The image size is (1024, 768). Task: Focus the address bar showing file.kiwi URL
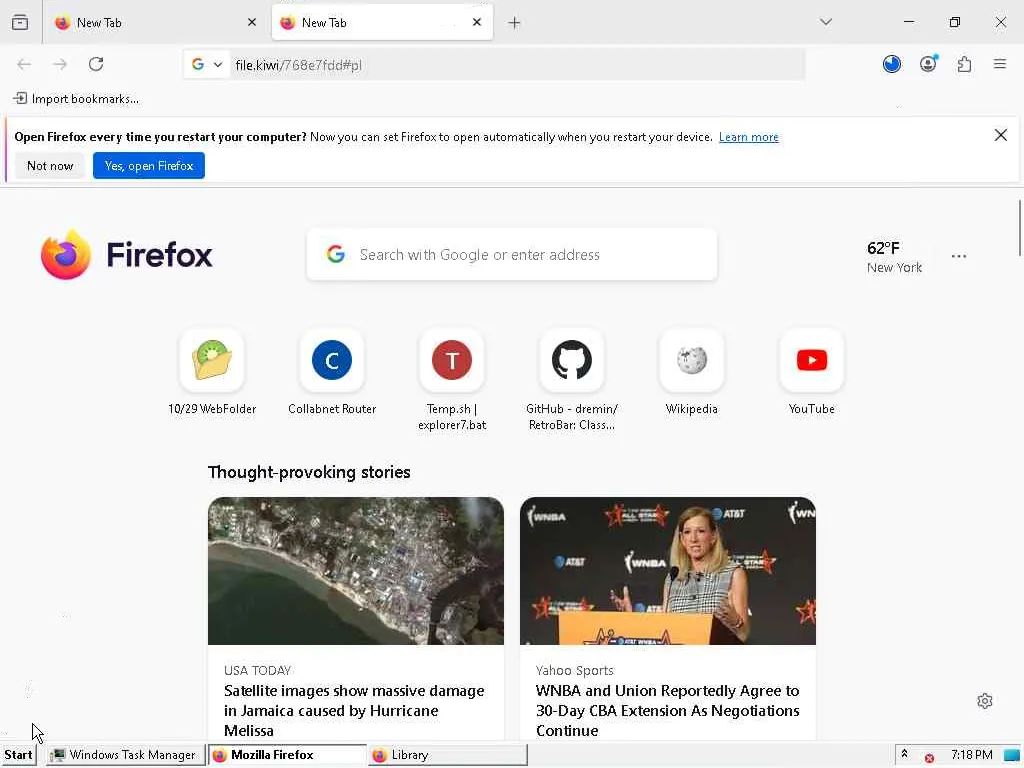pyautogui.click(x=516, y=65)
